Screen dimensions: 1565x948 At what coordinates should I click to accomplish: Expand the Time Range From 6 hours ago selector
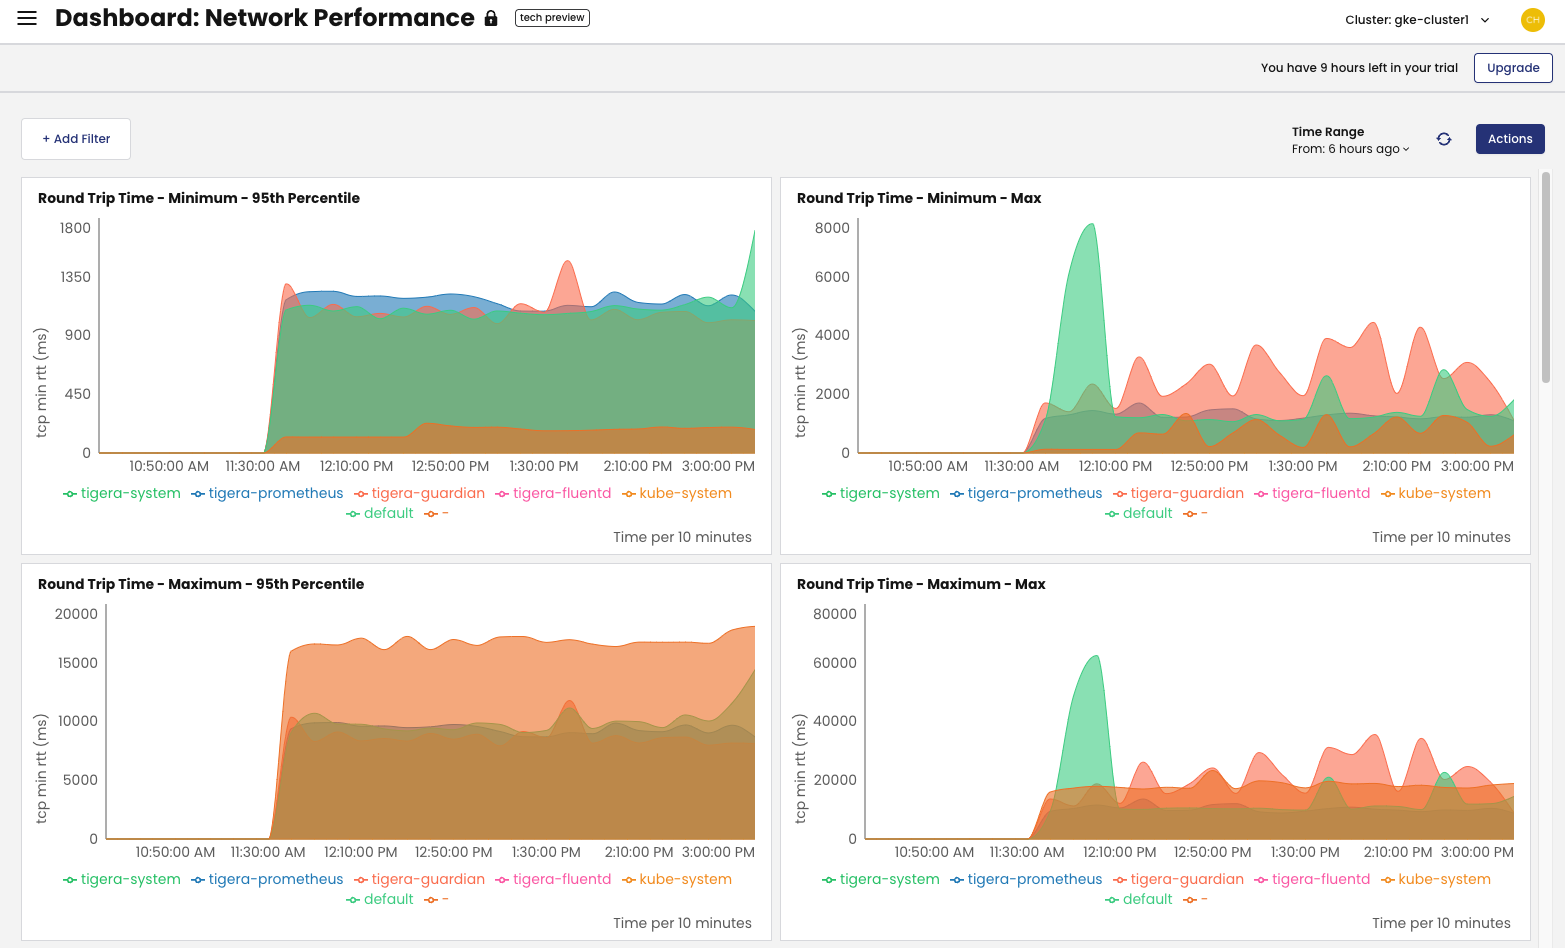pyautogui.click(x=1350, y=148)
